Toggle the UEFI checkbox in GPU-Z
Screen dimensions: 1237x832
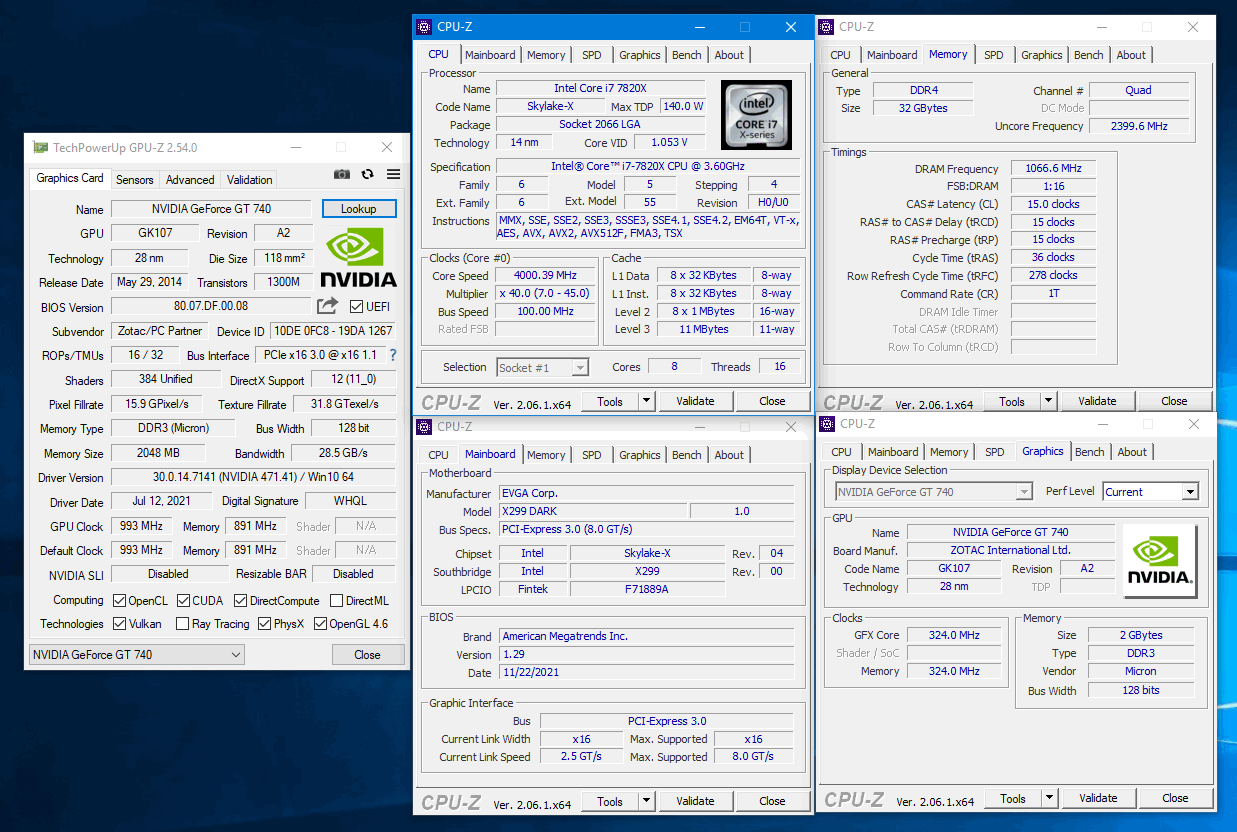tap(357, 306)
